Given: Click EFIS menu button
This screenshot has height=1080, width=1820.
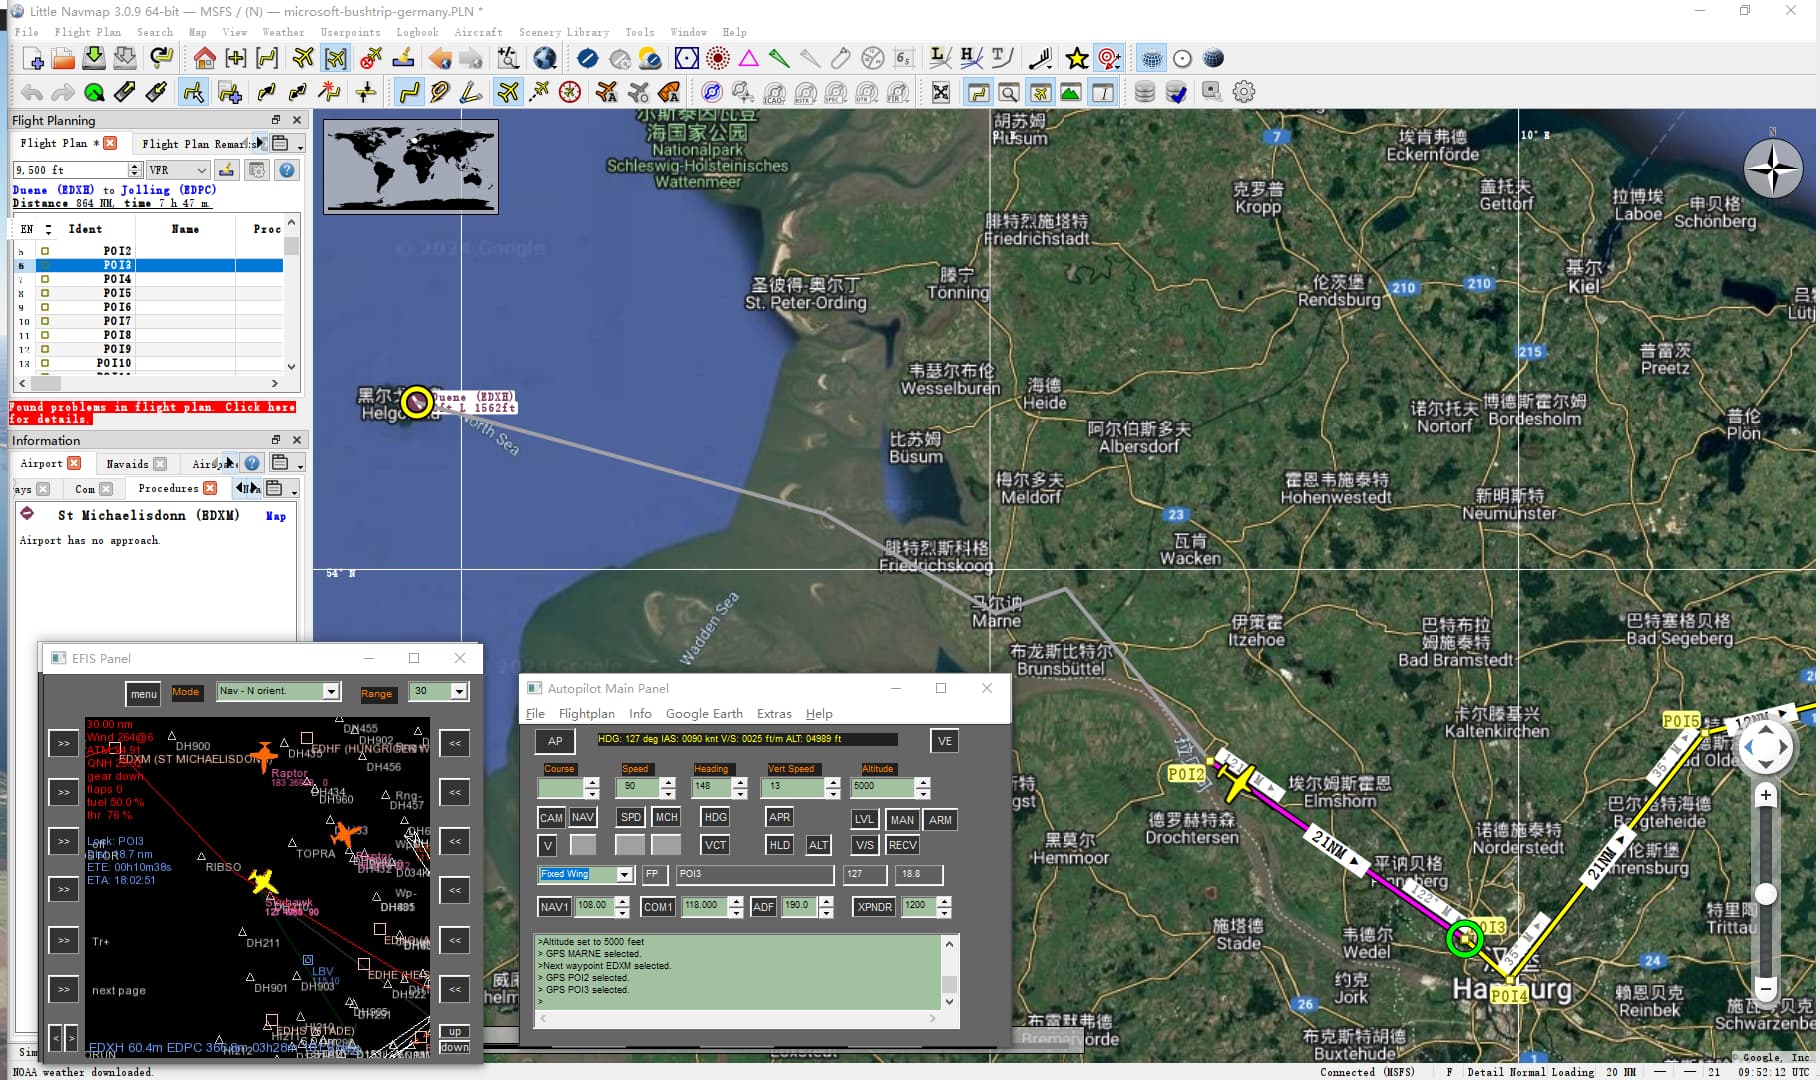Looking at the screenshot, I should click(144, 694).
